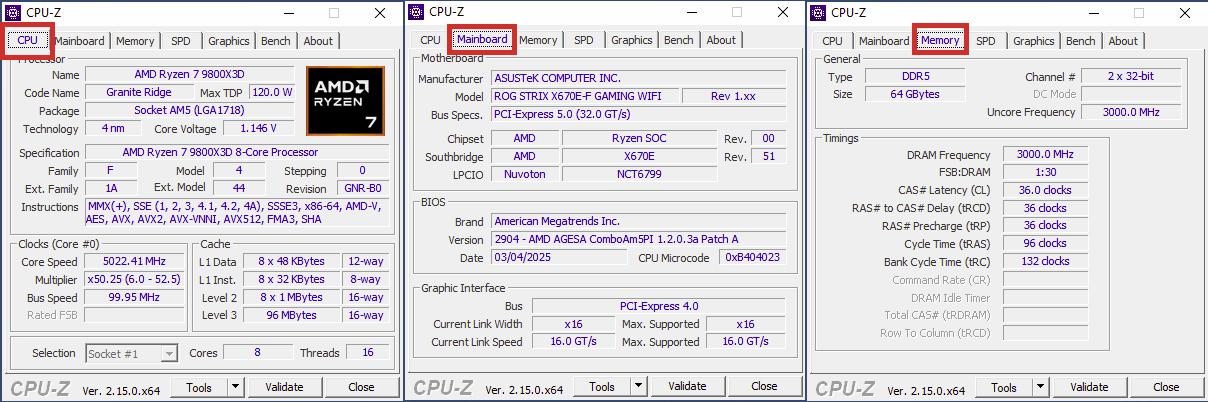Close left CPU-Z window with X
The image size is (1208, 402).
pyautogui.click(x=380, y=13)
